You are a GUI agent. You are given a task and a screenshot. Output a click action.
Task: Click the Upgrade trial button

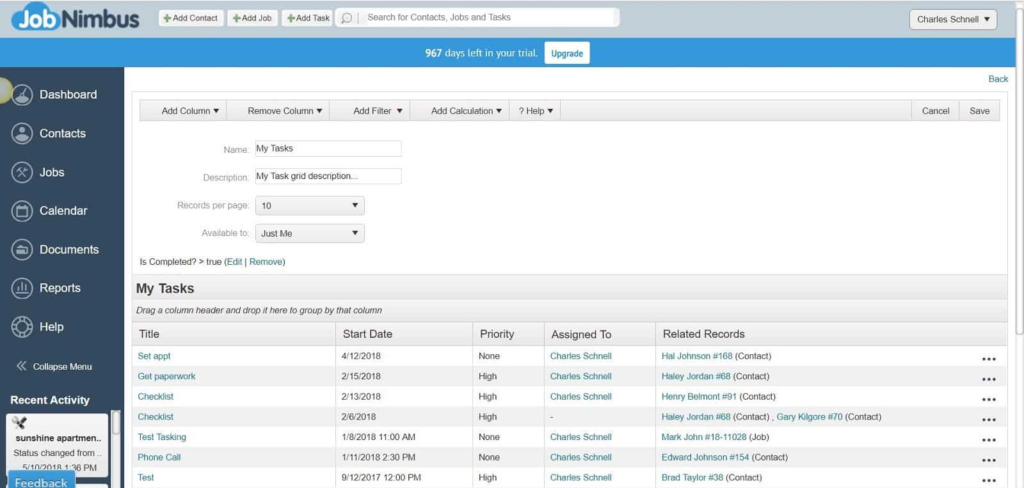tap(567, 54)
